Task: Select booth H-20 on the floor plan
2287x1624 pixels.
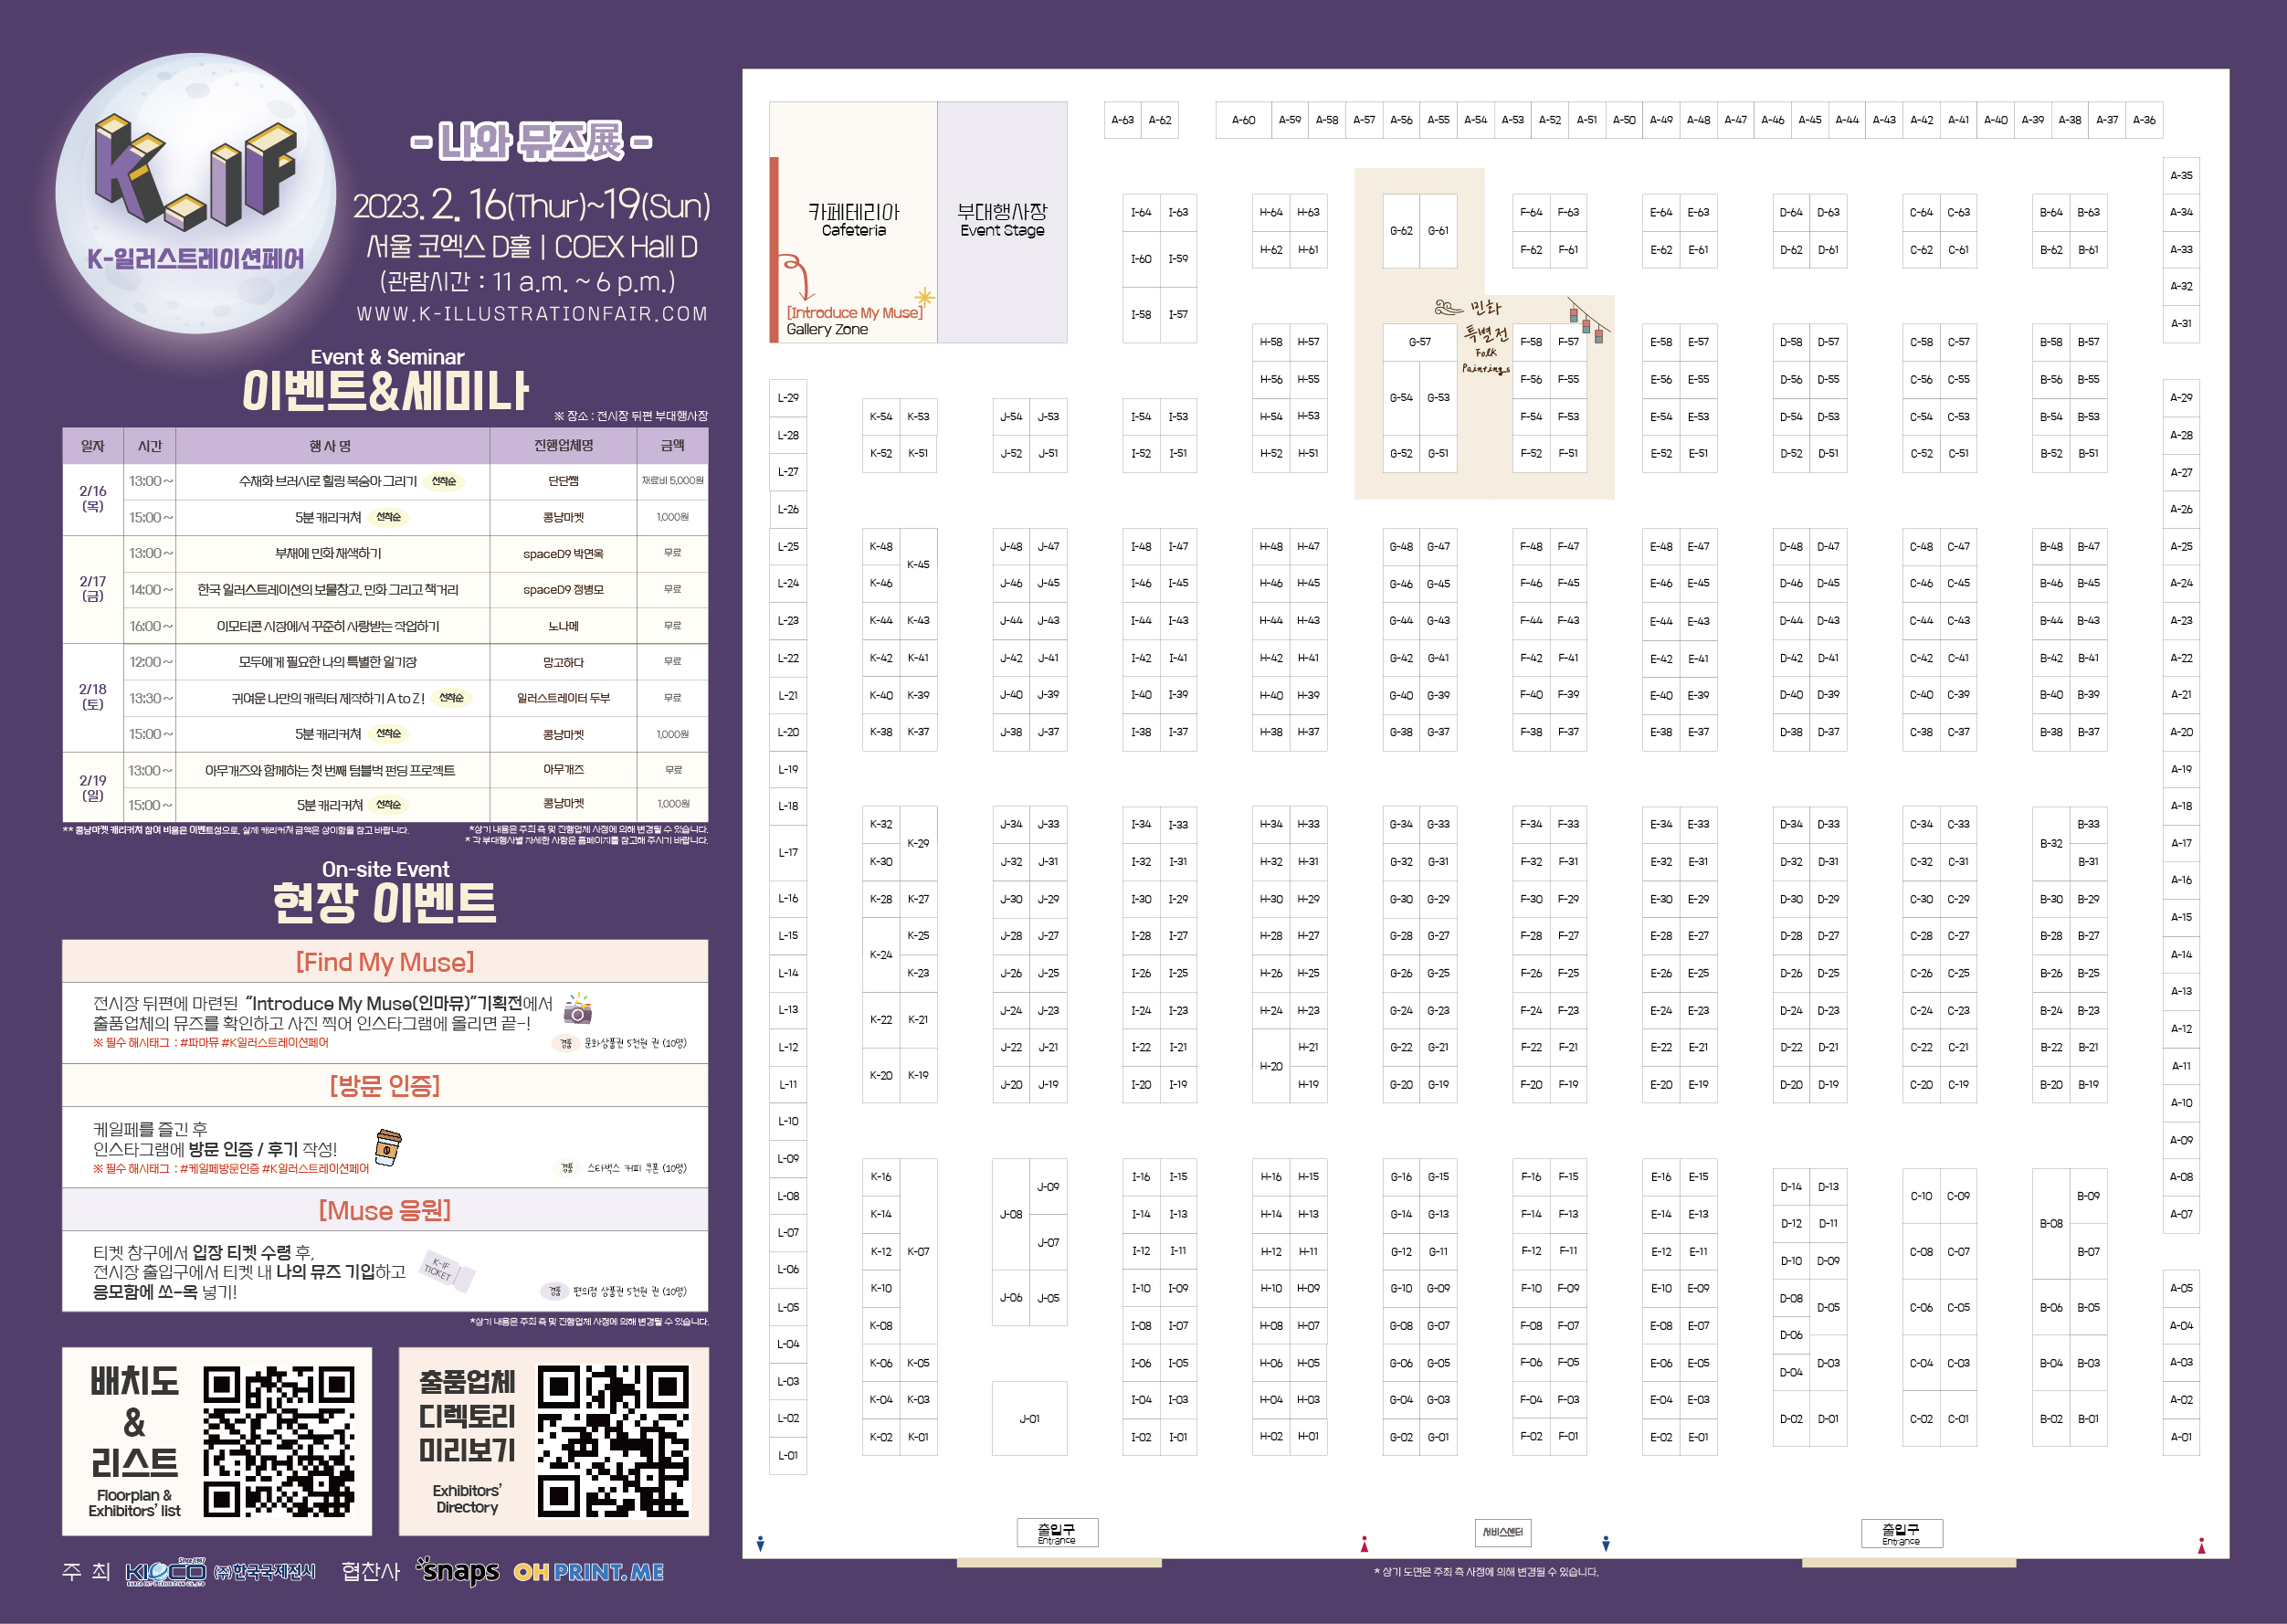Action: [x=1271, y=1066]
